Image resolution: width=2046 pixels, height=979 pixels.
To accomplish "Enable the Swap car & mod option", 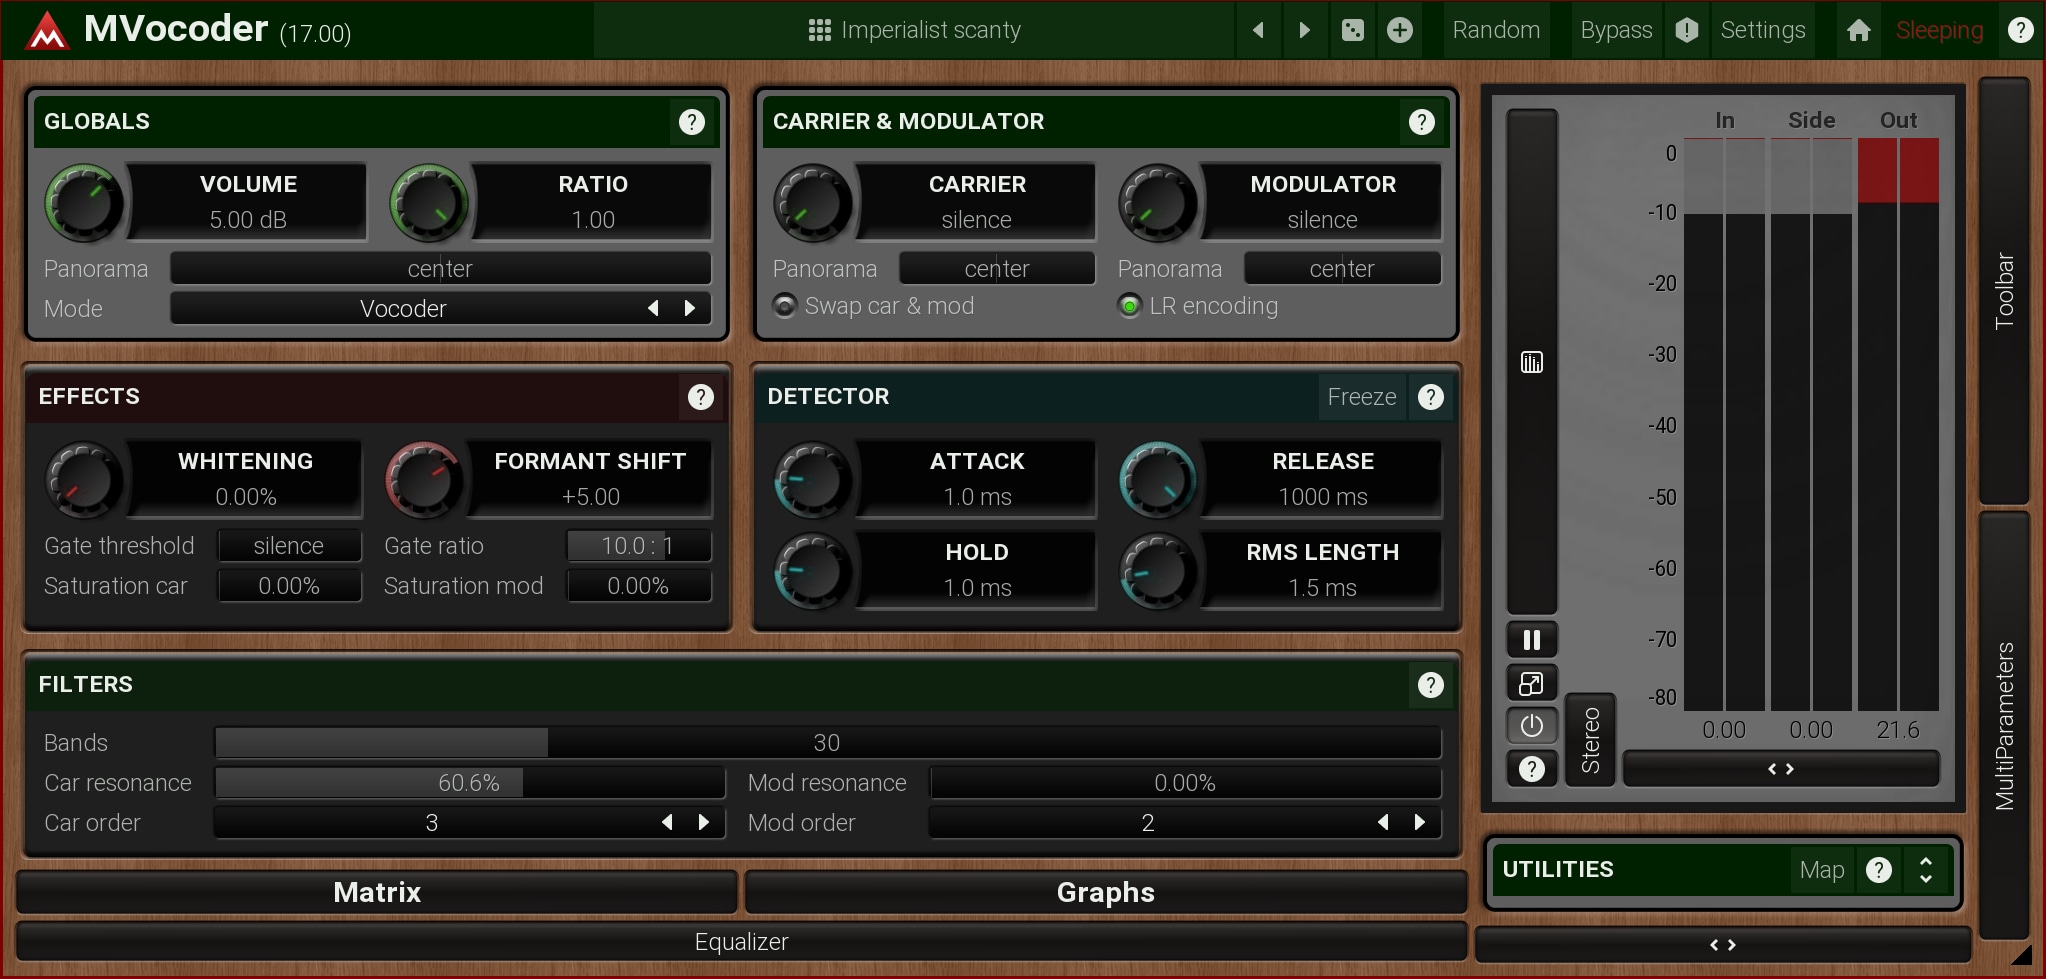I will pyautogui.click(x=786, y=306).
